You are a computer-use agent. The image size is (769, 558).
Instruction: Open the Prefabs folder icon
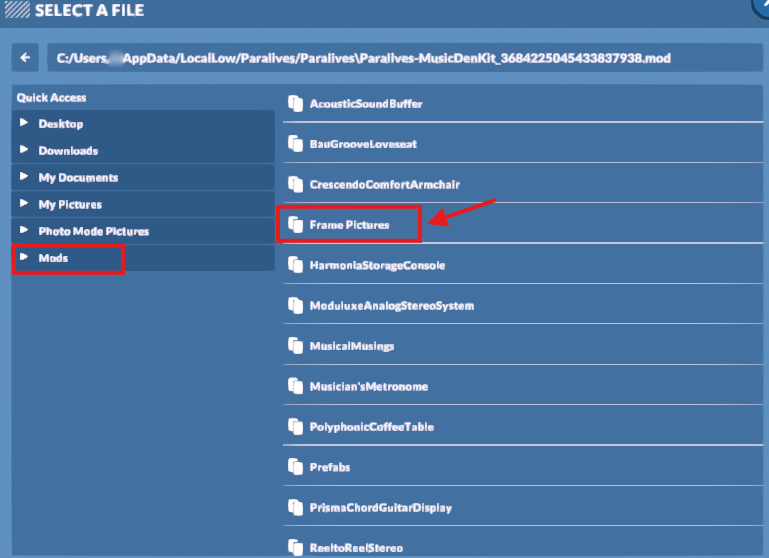[295, 467]
